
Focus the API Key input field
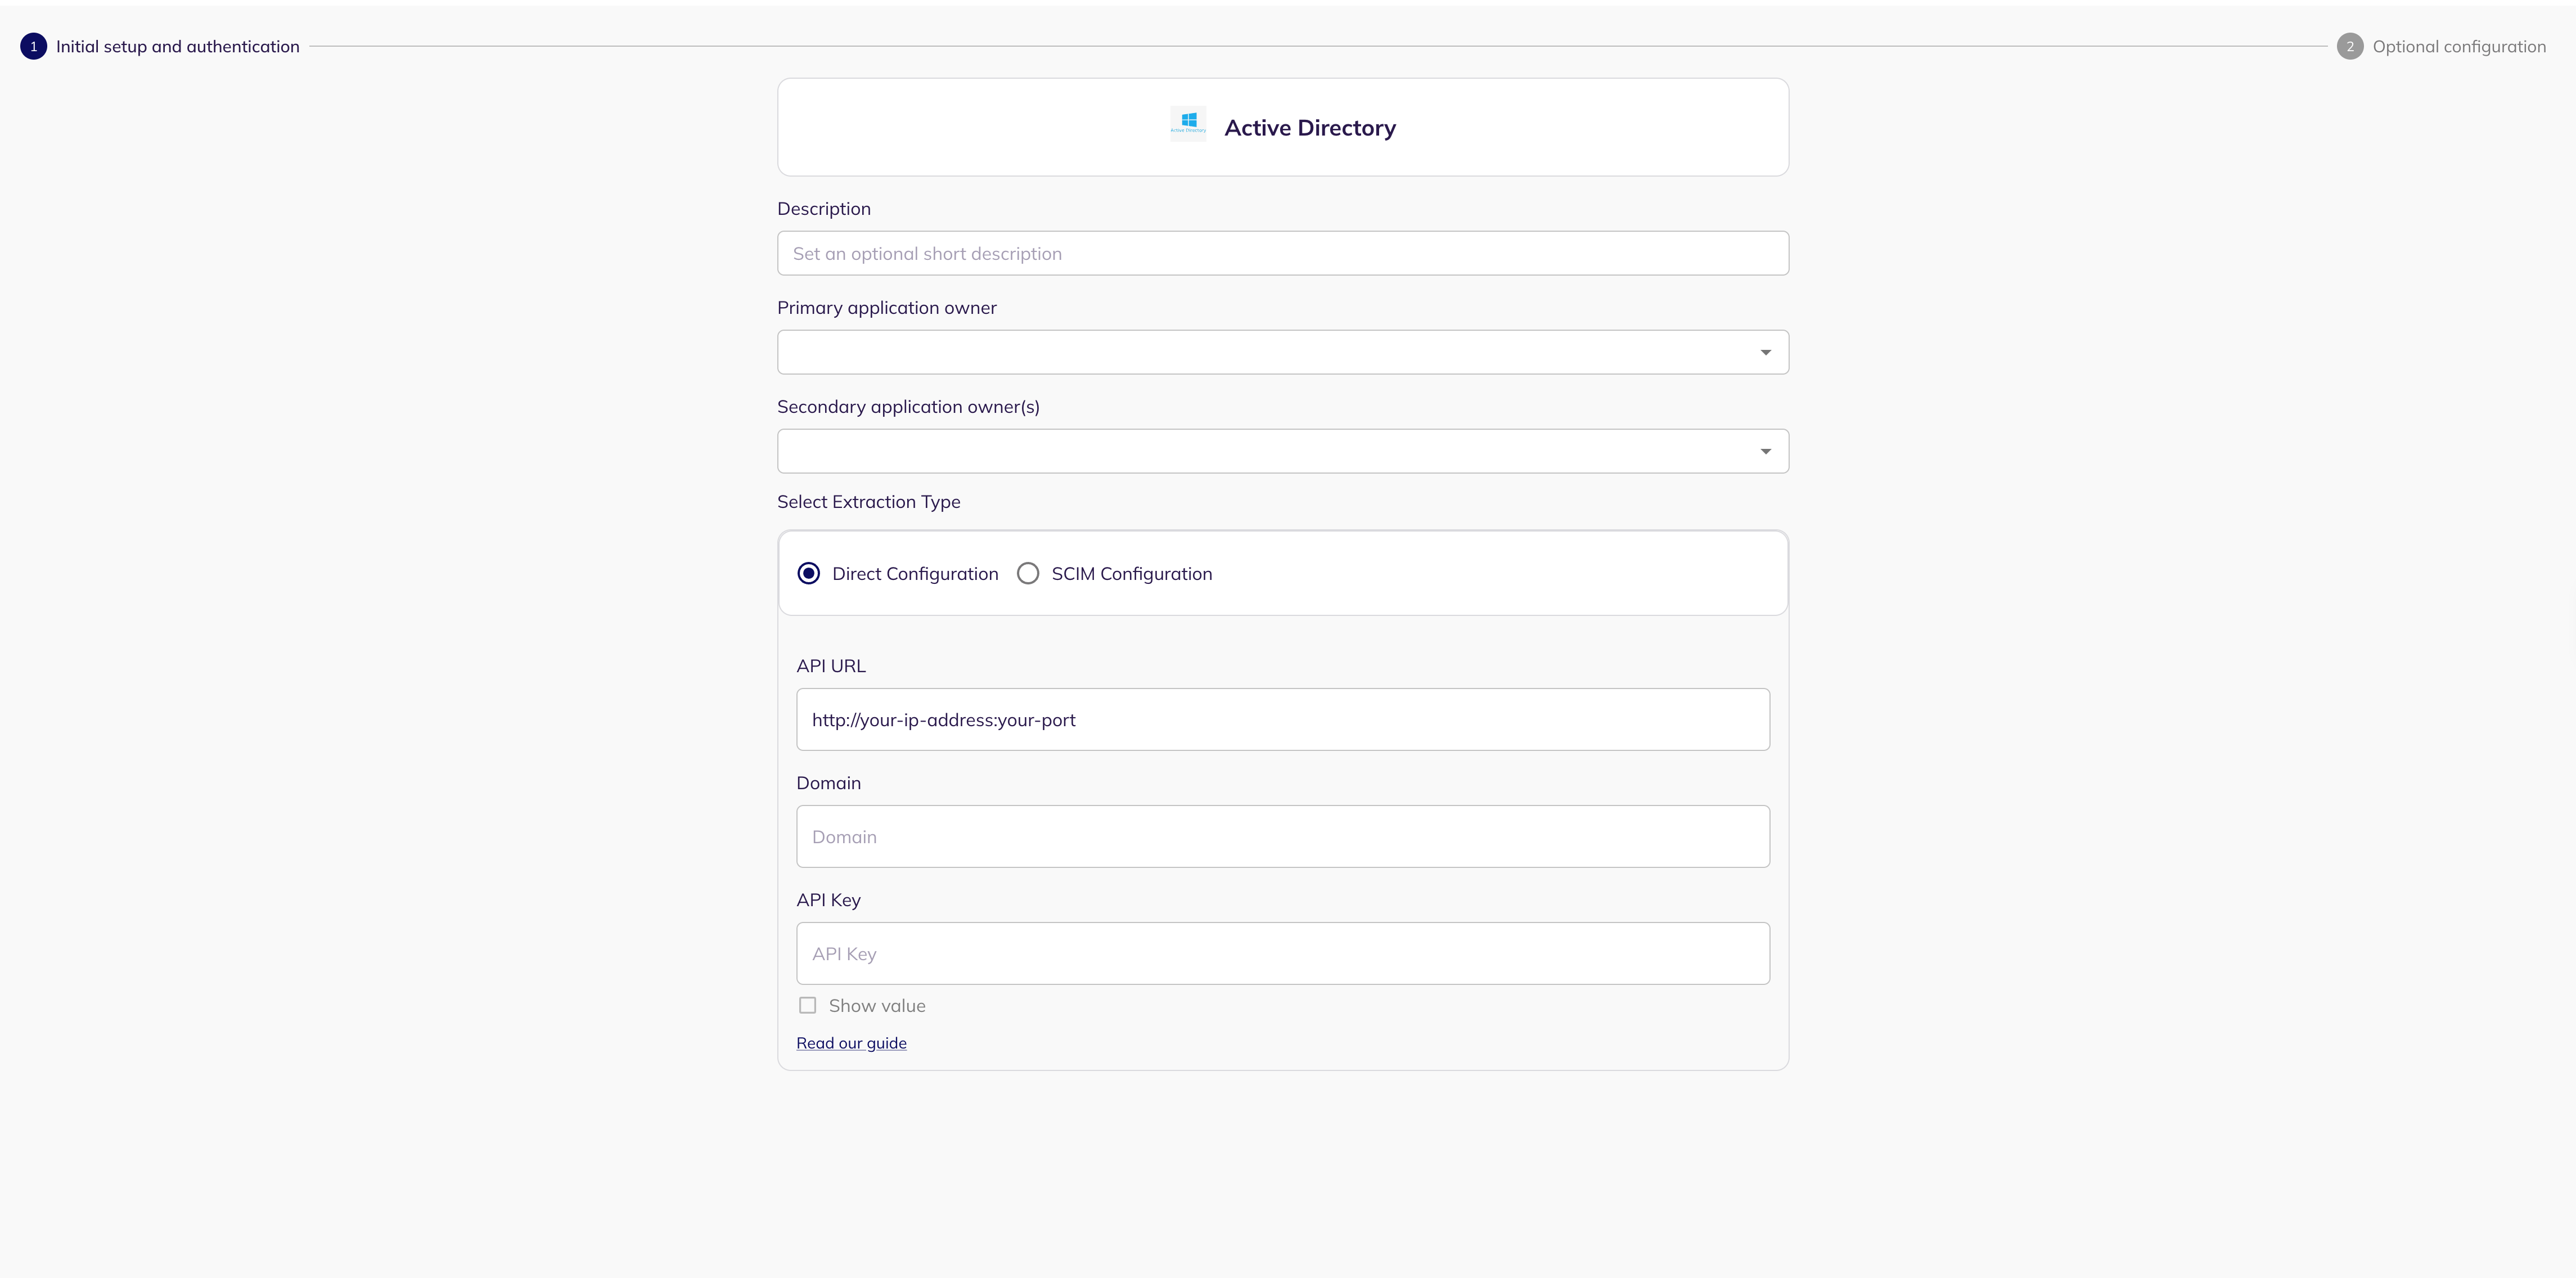click(1282, 953)
